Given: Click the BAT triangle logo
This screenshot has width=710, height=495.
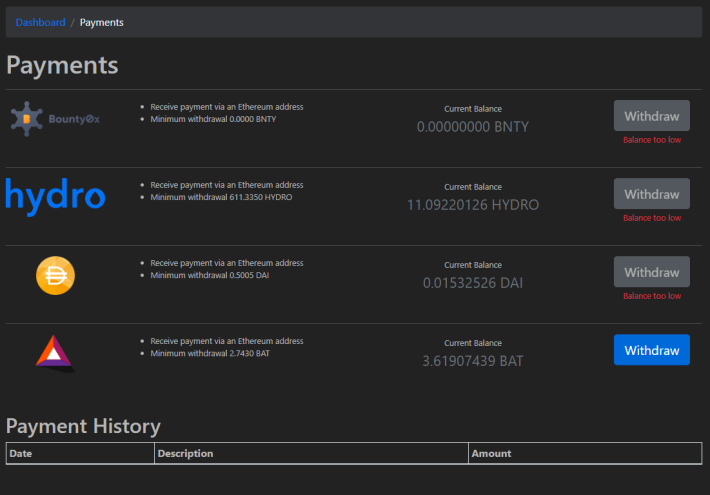Looking at the screenshot, I should tap(55, 353).
